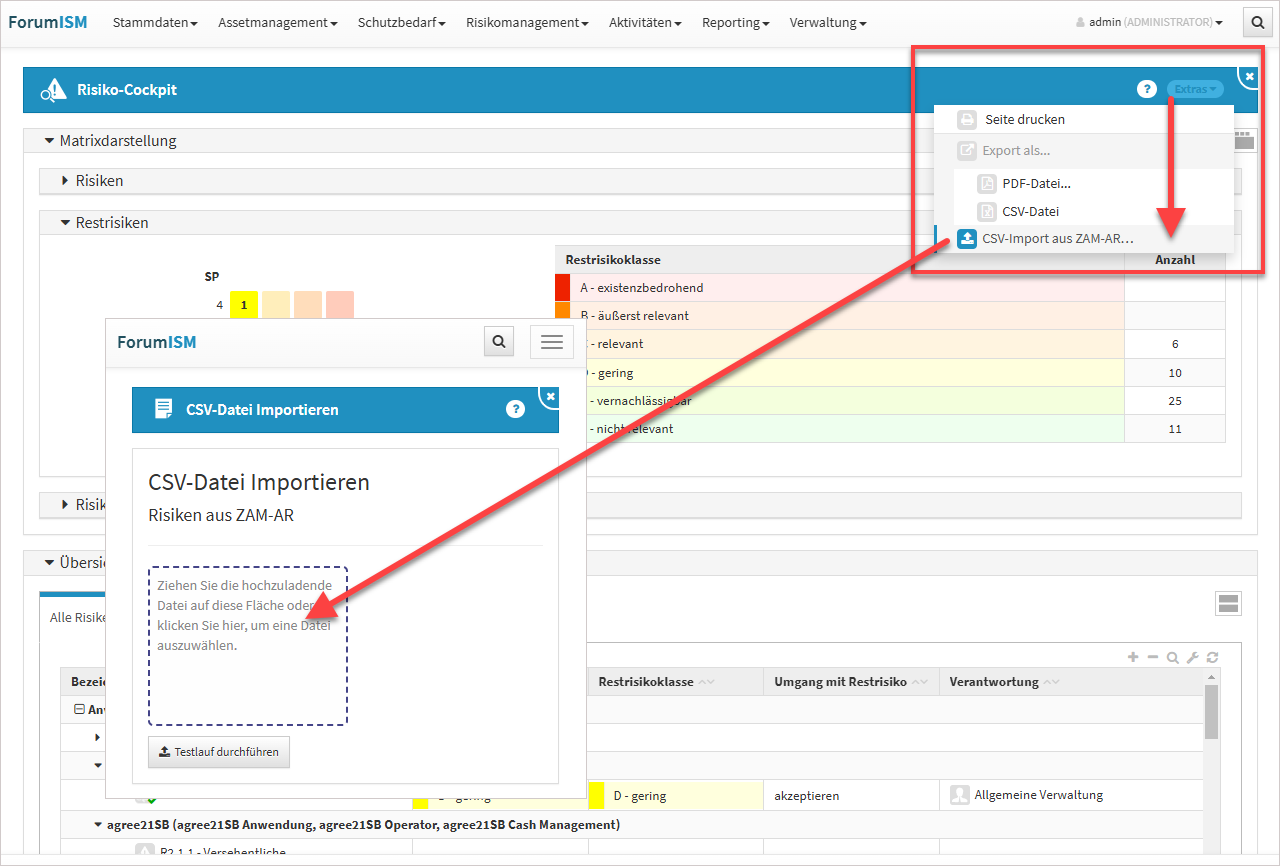
Task: Expand the Risiken subsection
Action: coord(66,181)
